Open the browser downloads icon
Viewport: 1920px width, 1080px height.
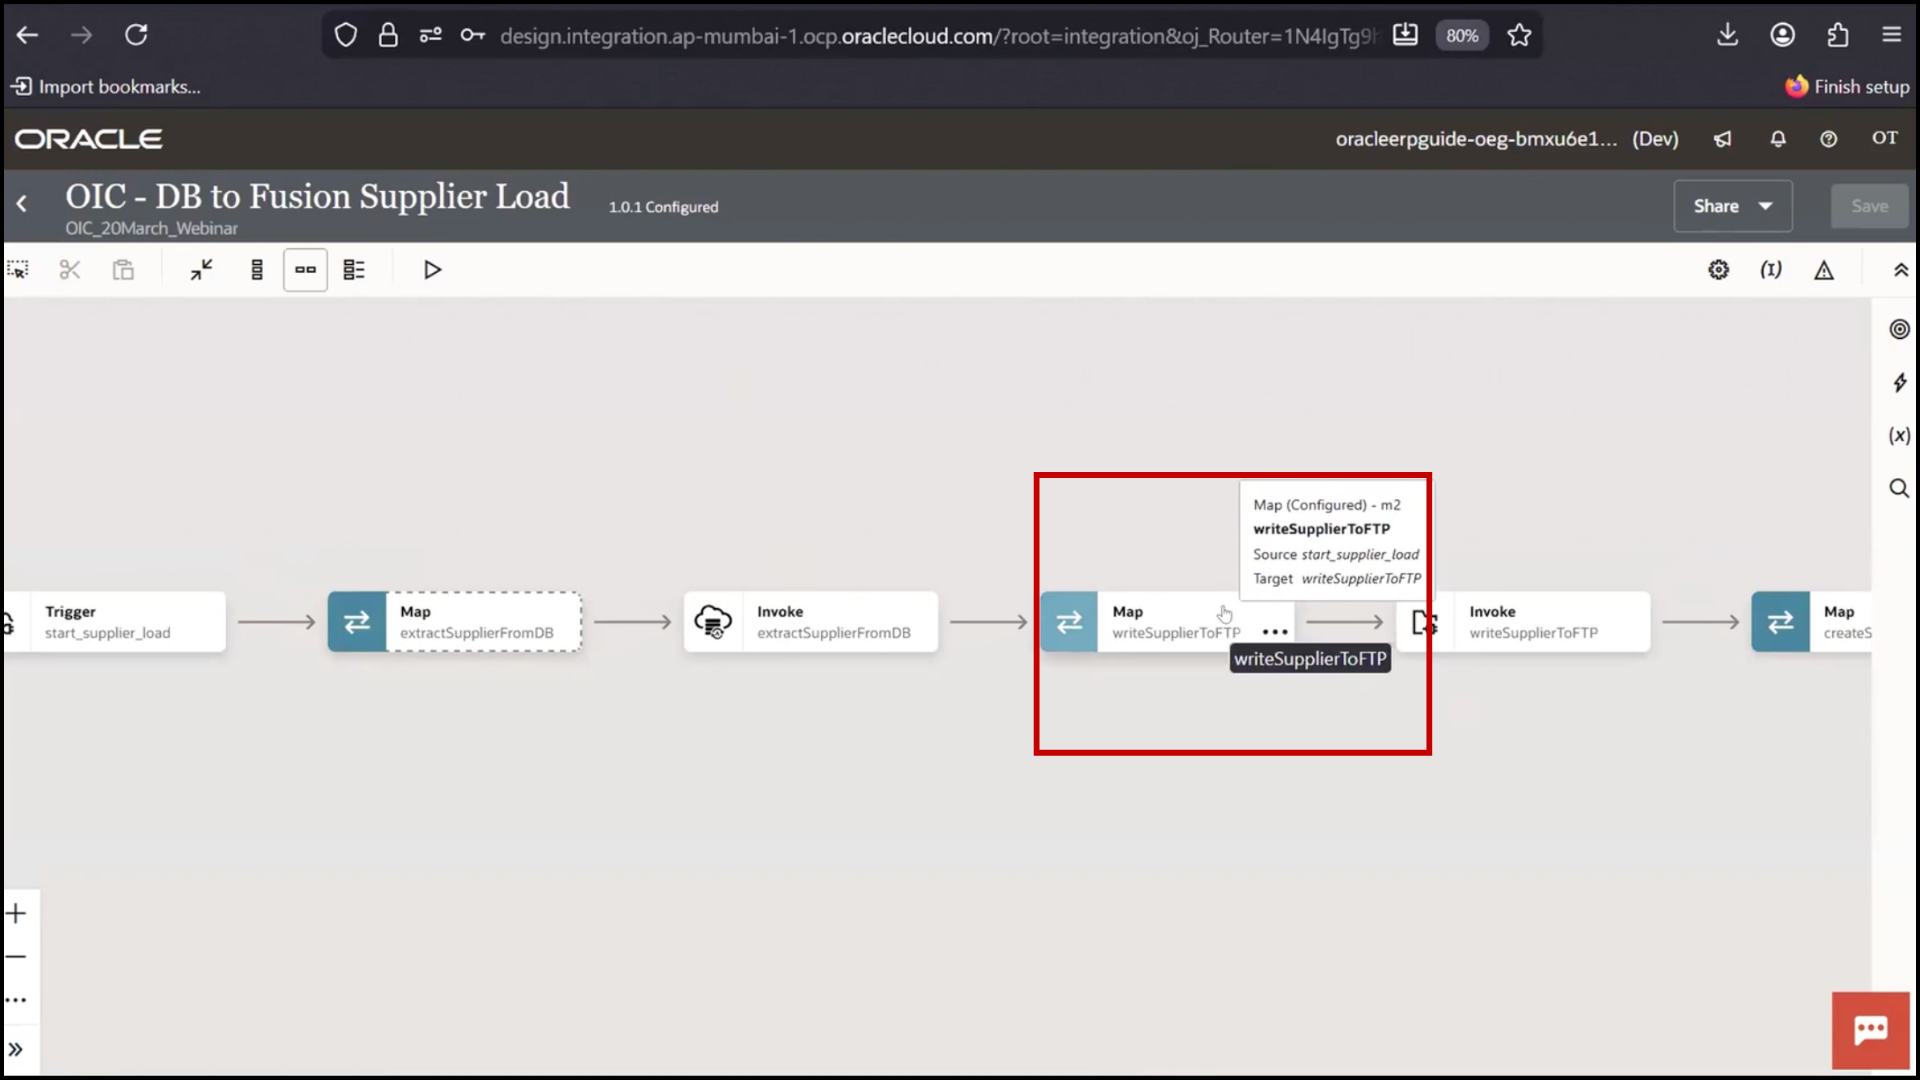coord(1727,35)
